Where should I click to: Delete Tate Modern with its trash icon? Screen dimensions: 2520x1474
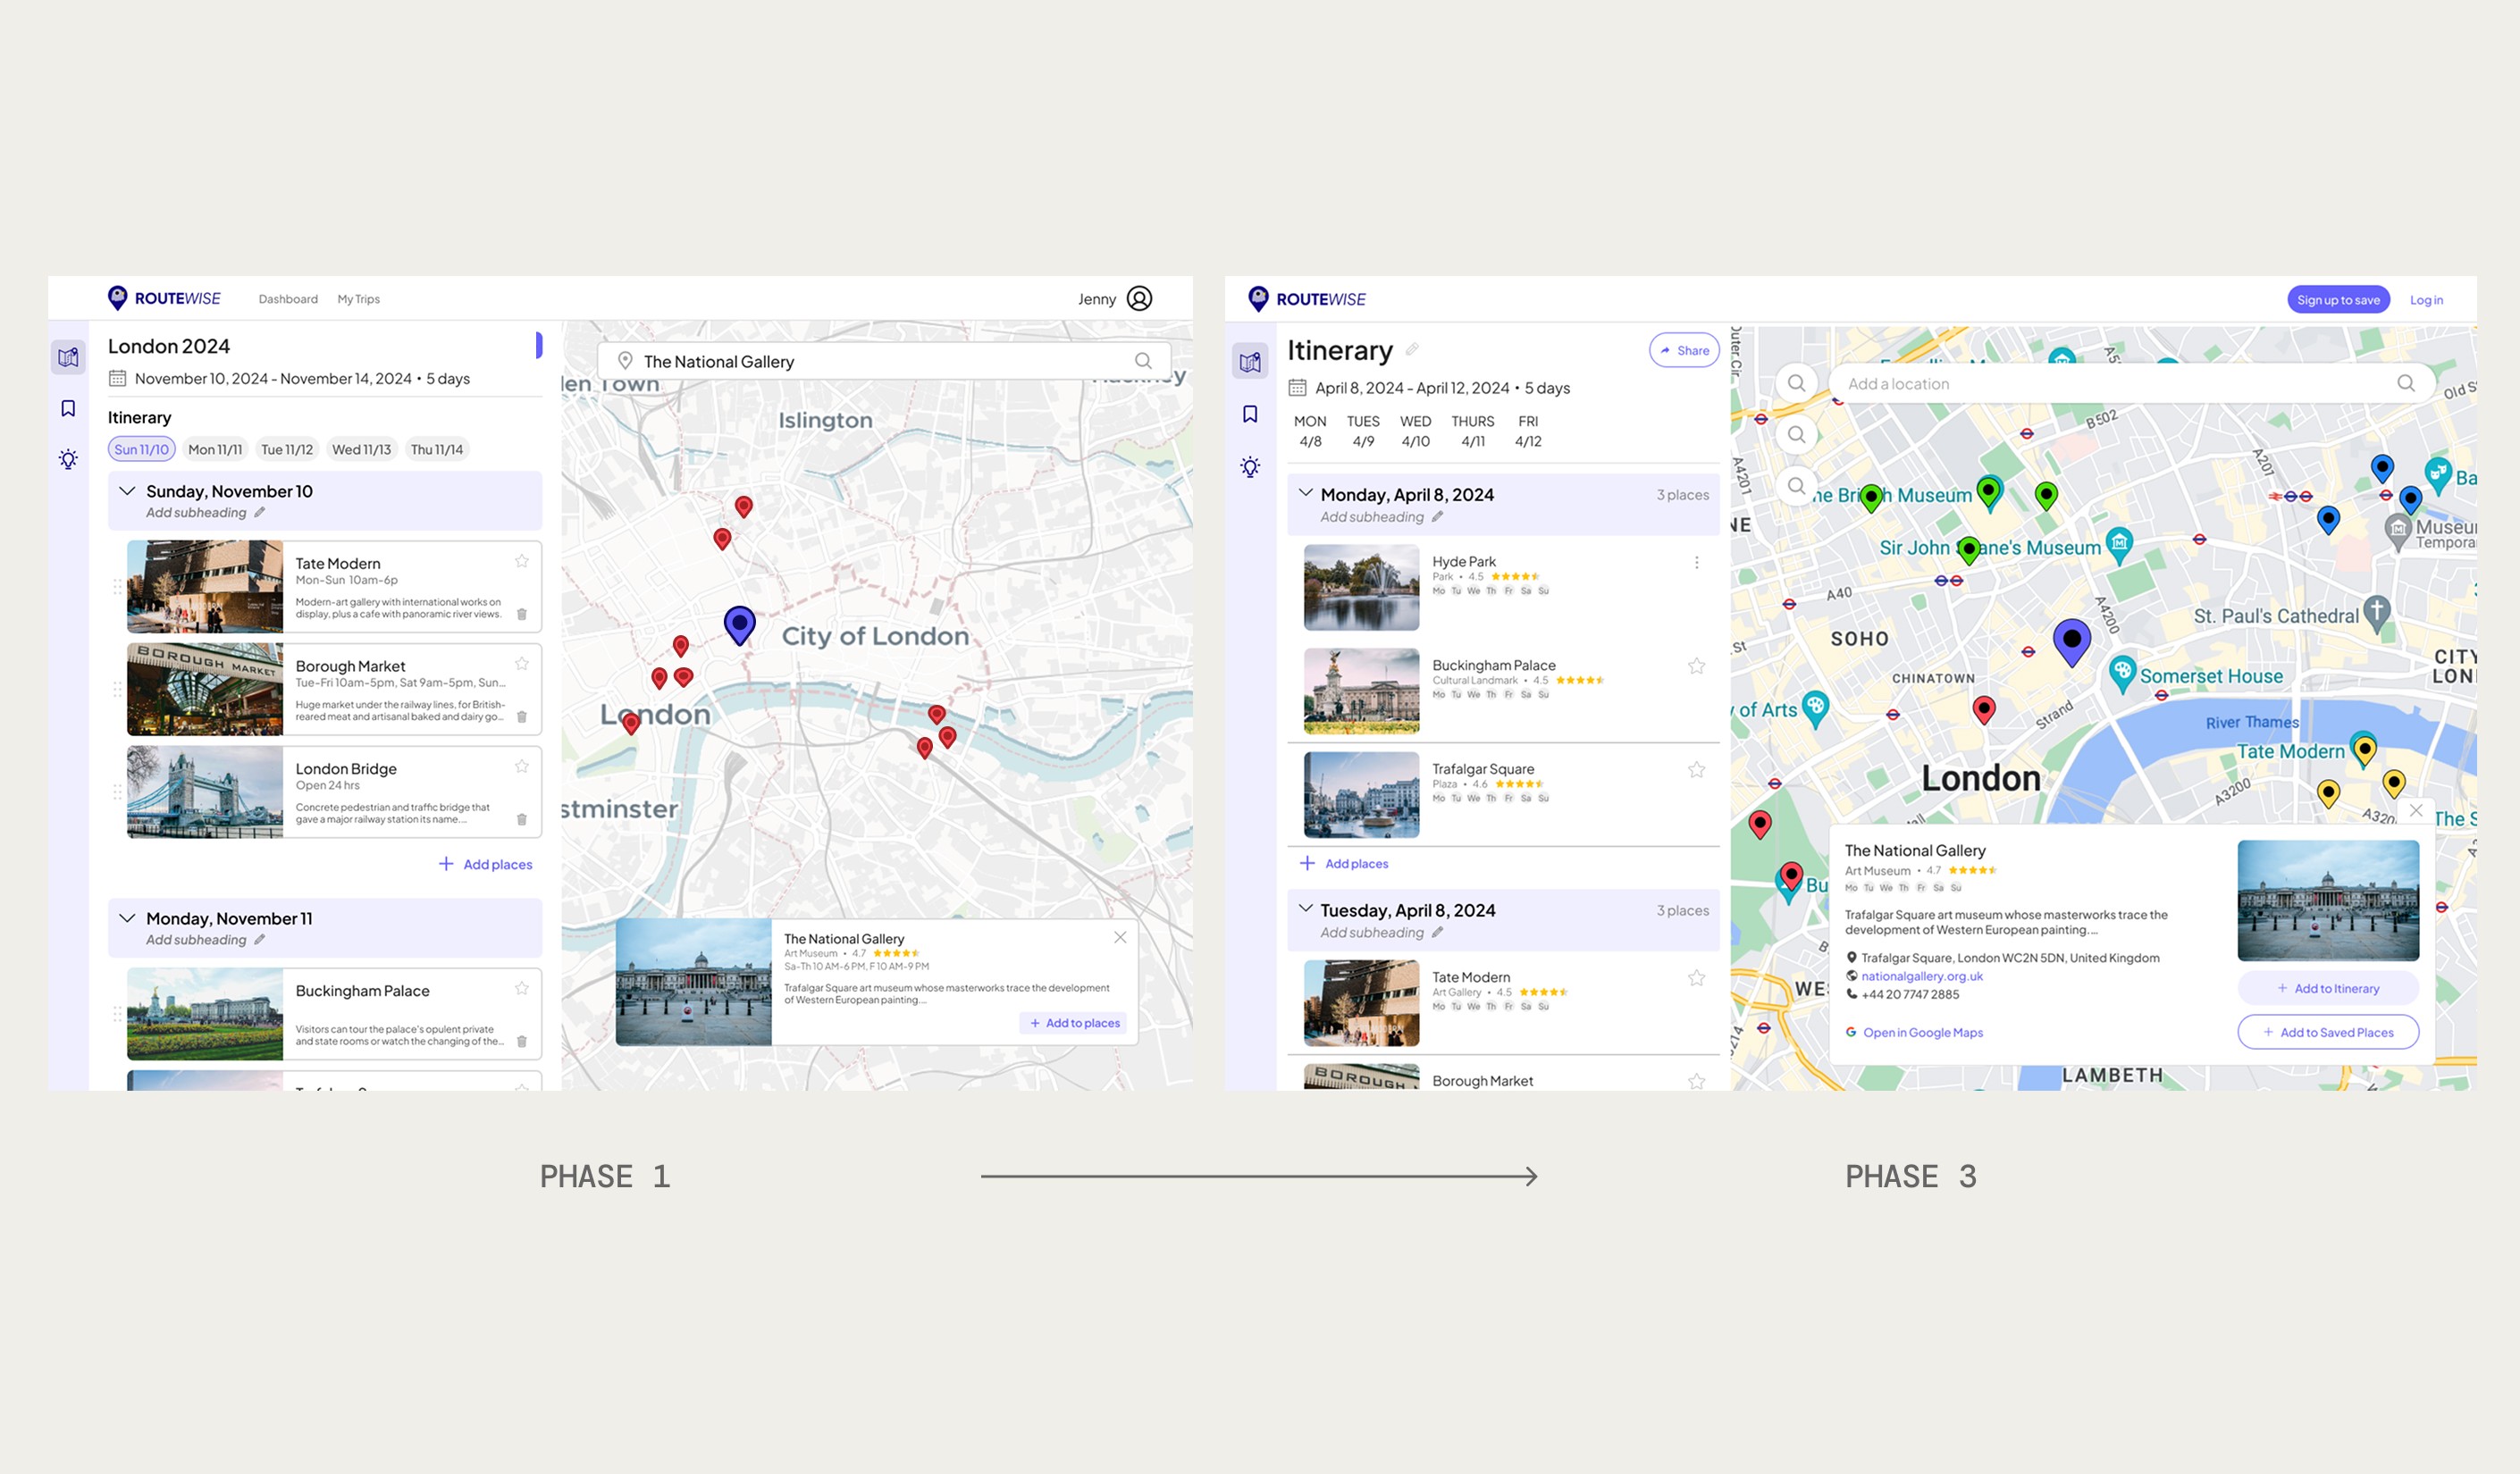521,614
